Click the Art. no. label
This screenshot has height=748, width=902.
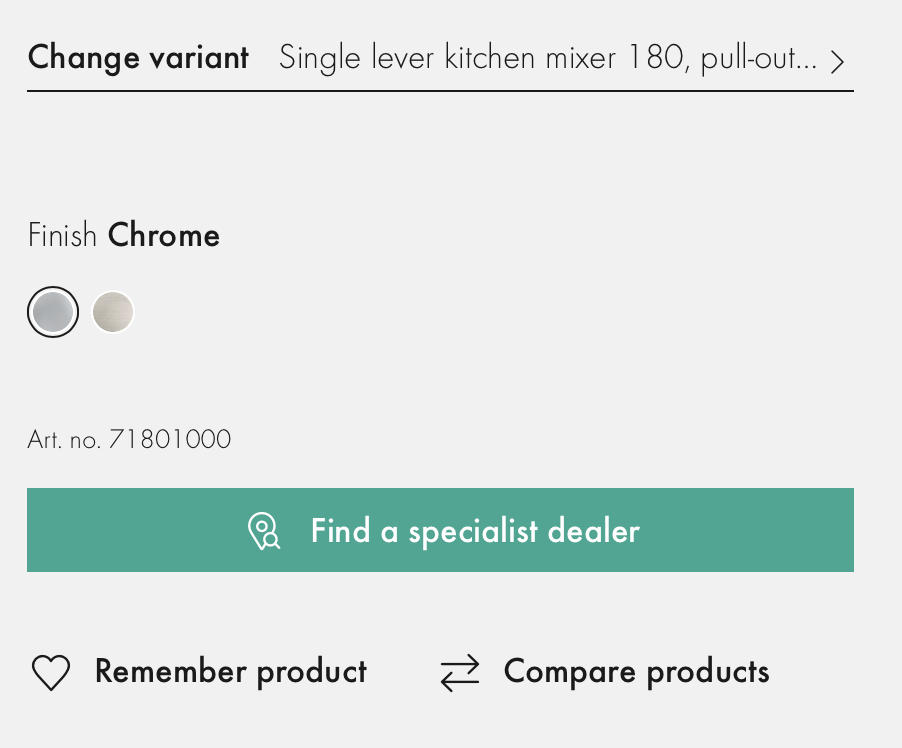pyautogui.click(x=64, y=440)
